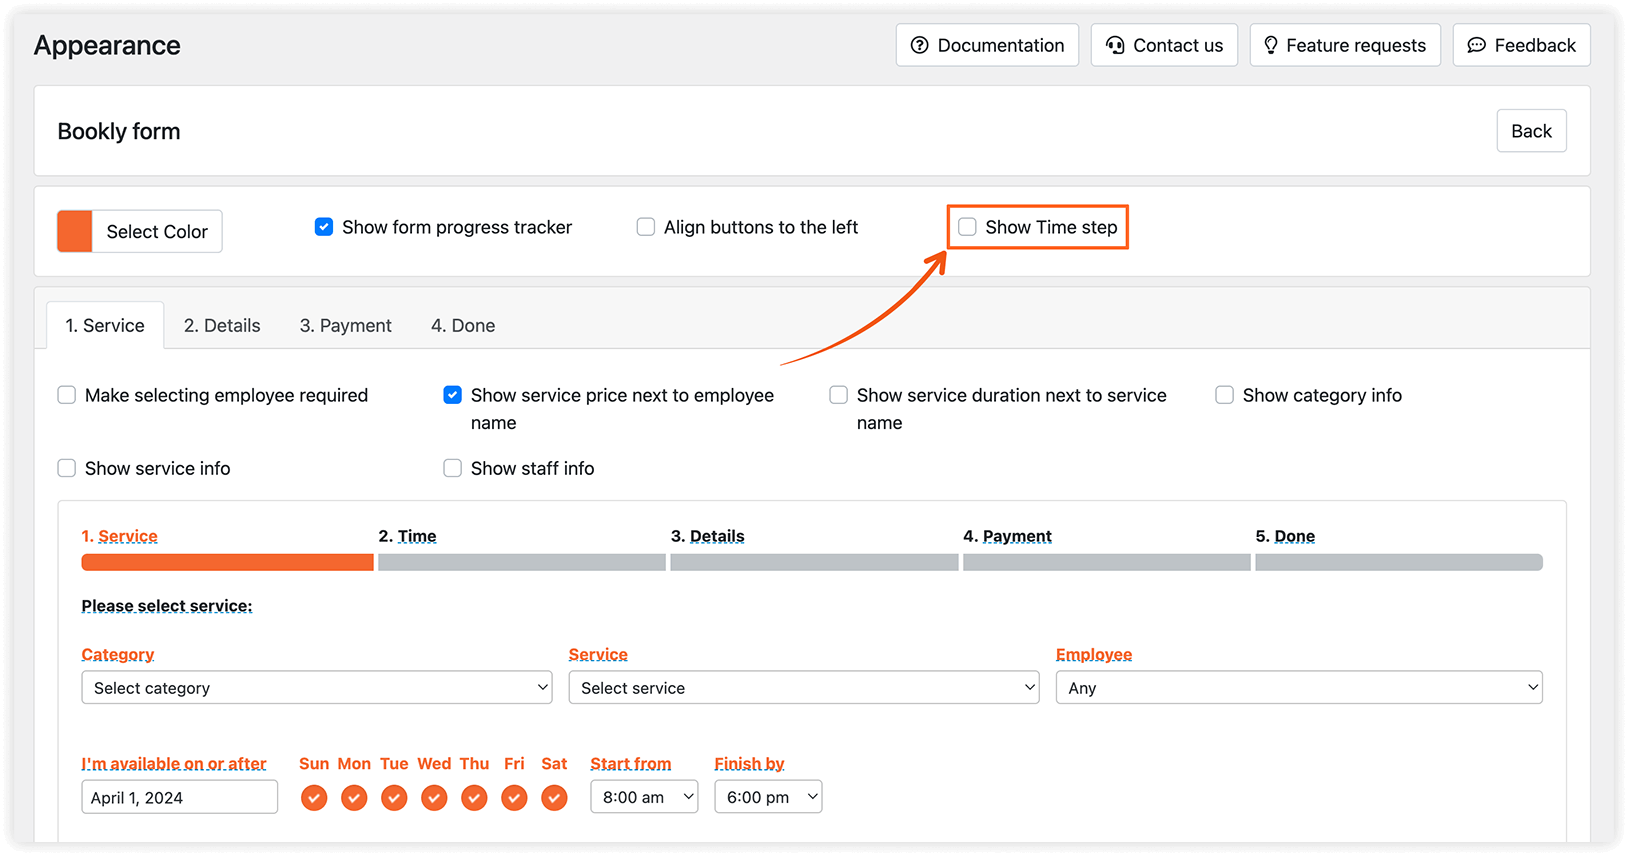Click the Feedback speech bubble icon

1476,45
